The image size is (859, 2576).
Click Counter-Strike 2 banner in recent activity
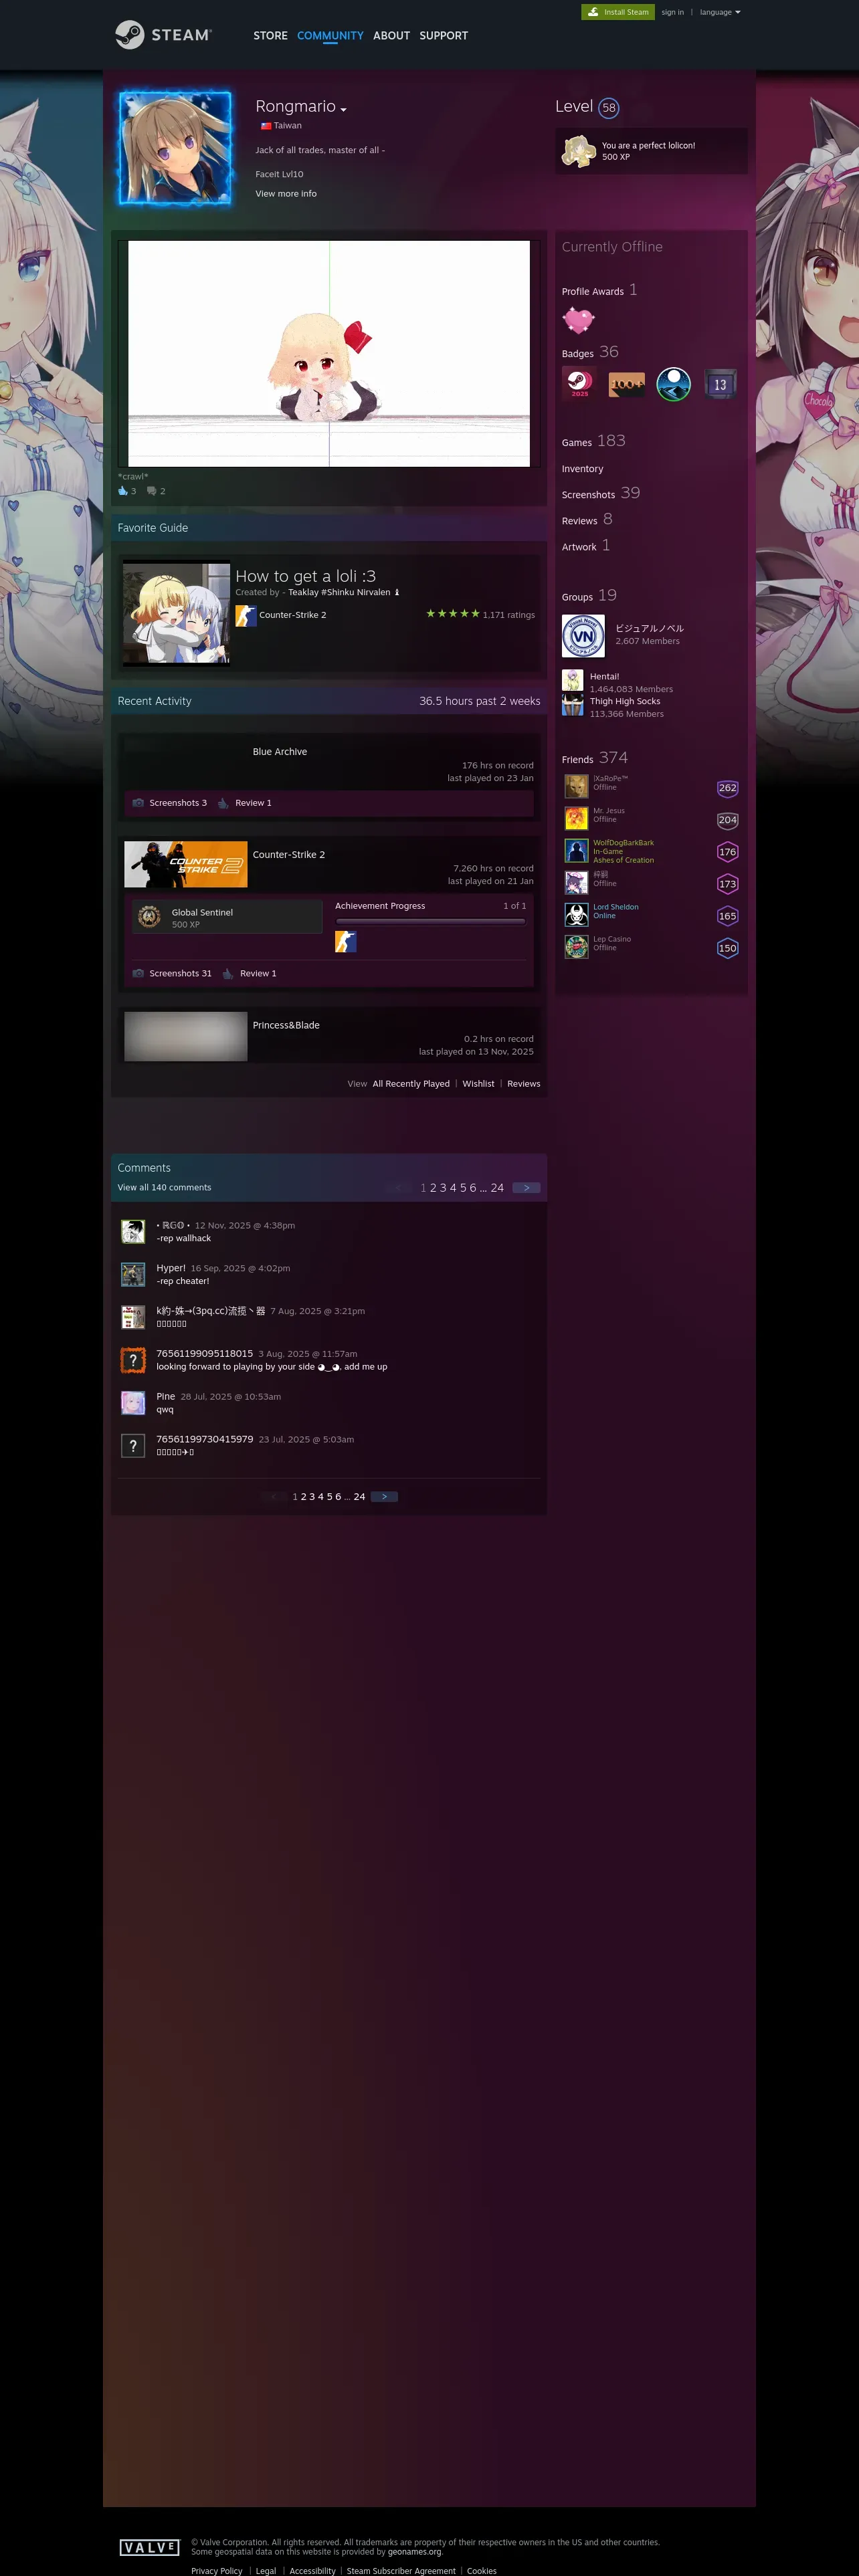[186, 865]
